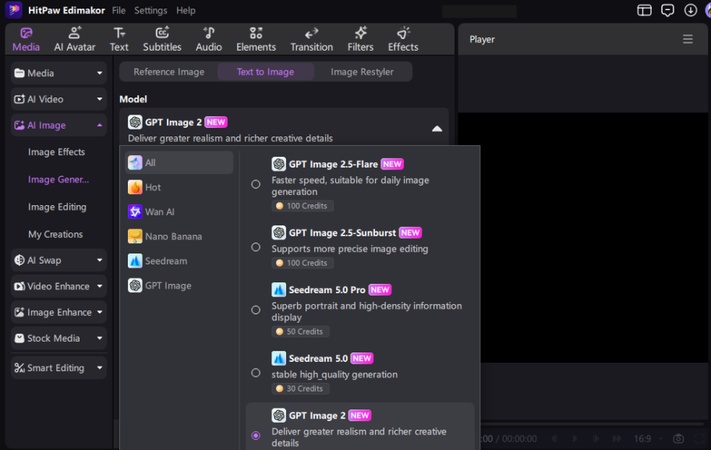Viewport: 711px width, 450px height.
Task: Click the 16:9 aspect ratio selector
Action: (x=646, y=439)
